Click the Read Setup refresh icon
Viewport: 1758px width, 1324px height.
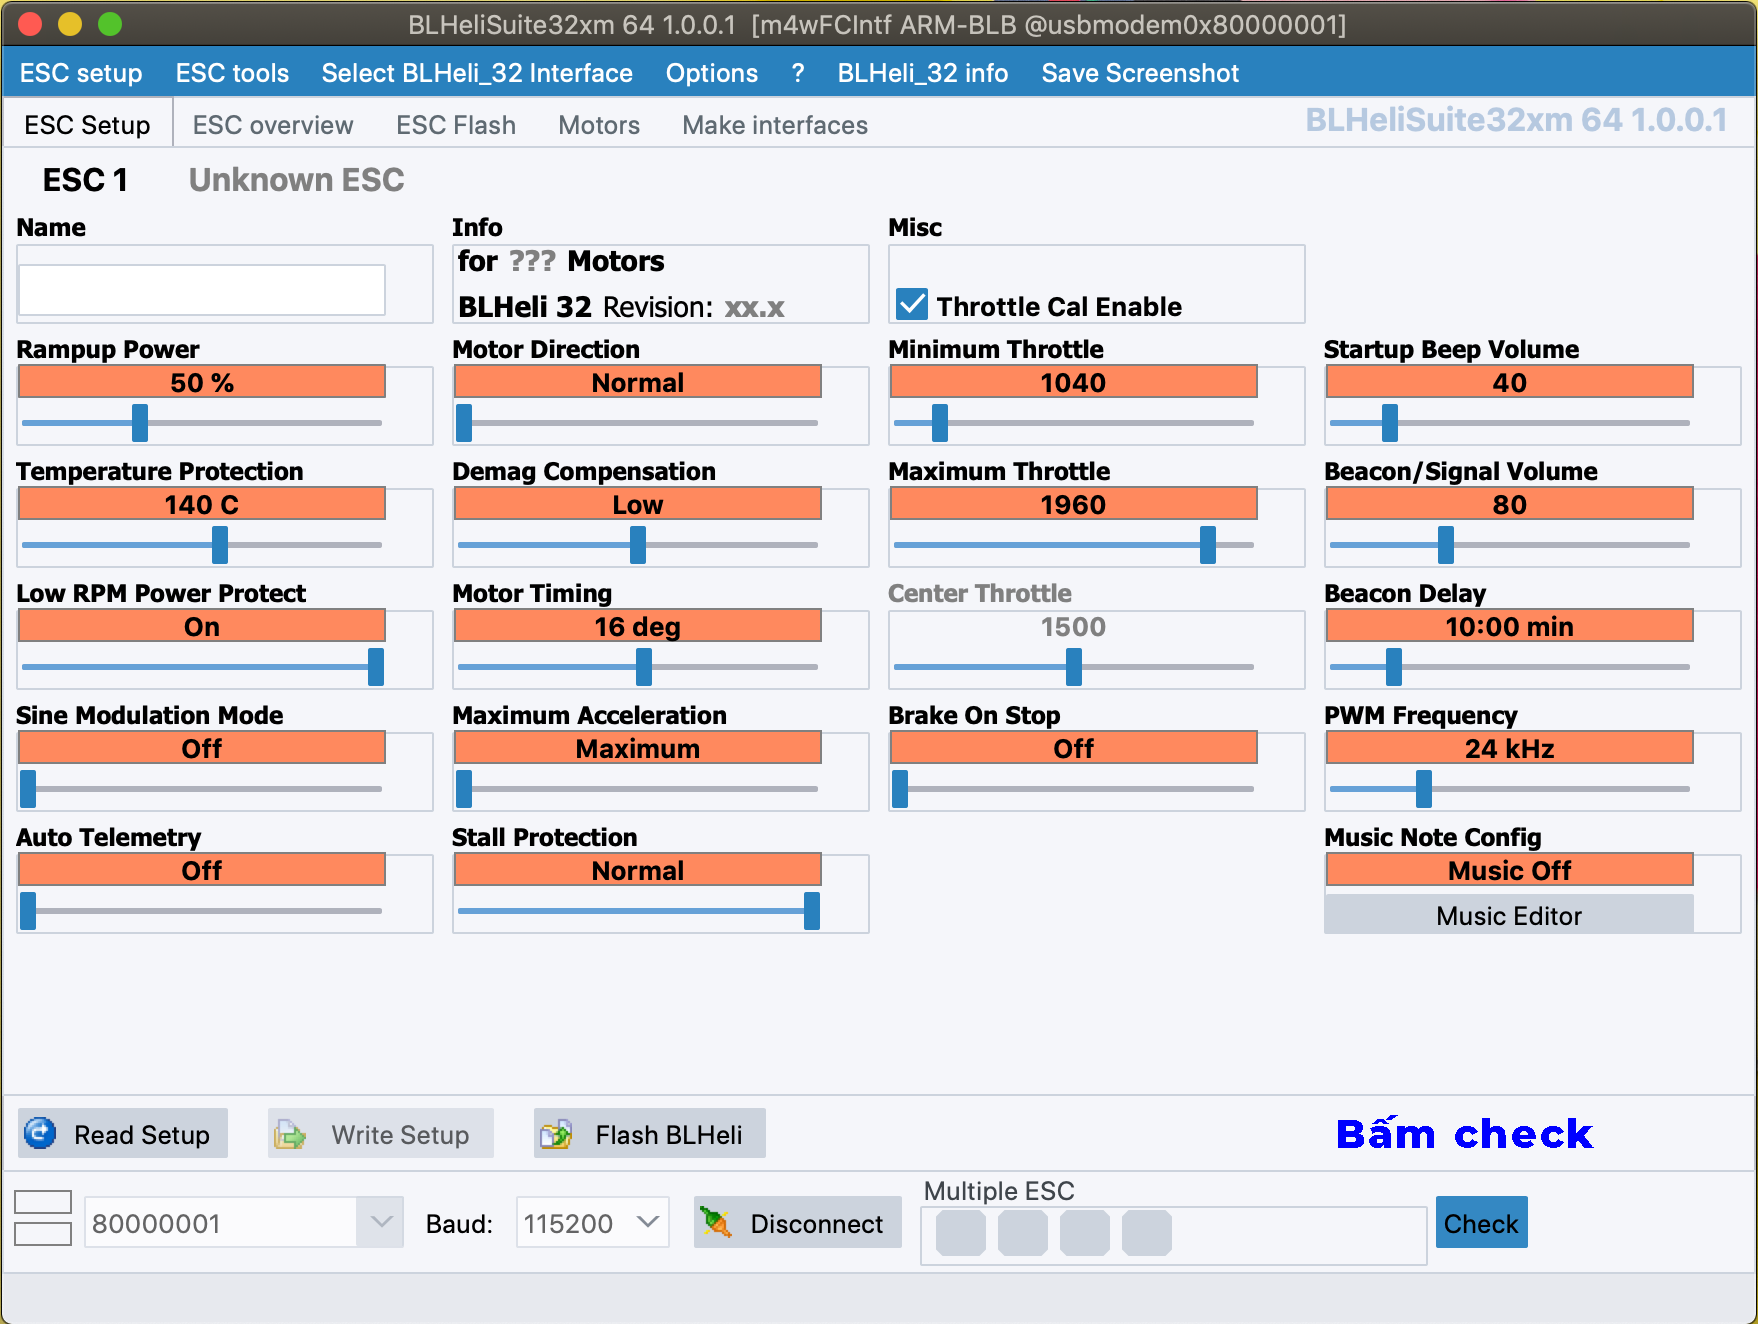click(41, 1133)
